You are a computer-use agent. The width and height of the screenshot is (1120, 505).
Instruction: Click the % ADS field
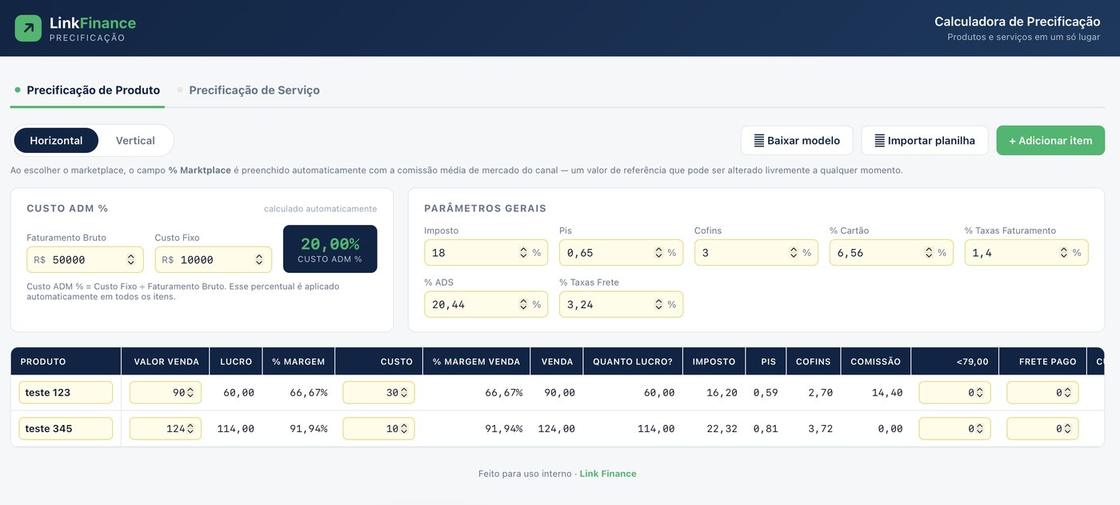486,304
